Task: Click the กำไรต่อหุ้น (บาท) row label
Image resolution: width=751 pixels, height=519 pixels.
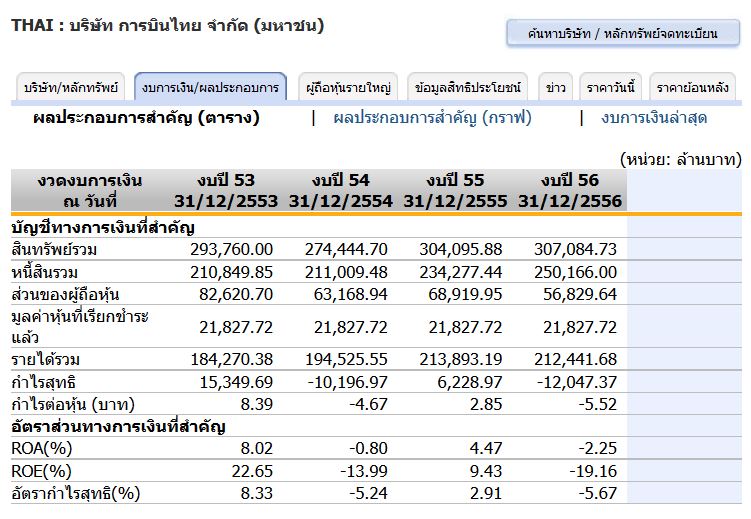Action: pyautogui.click(x=73, y=404)
